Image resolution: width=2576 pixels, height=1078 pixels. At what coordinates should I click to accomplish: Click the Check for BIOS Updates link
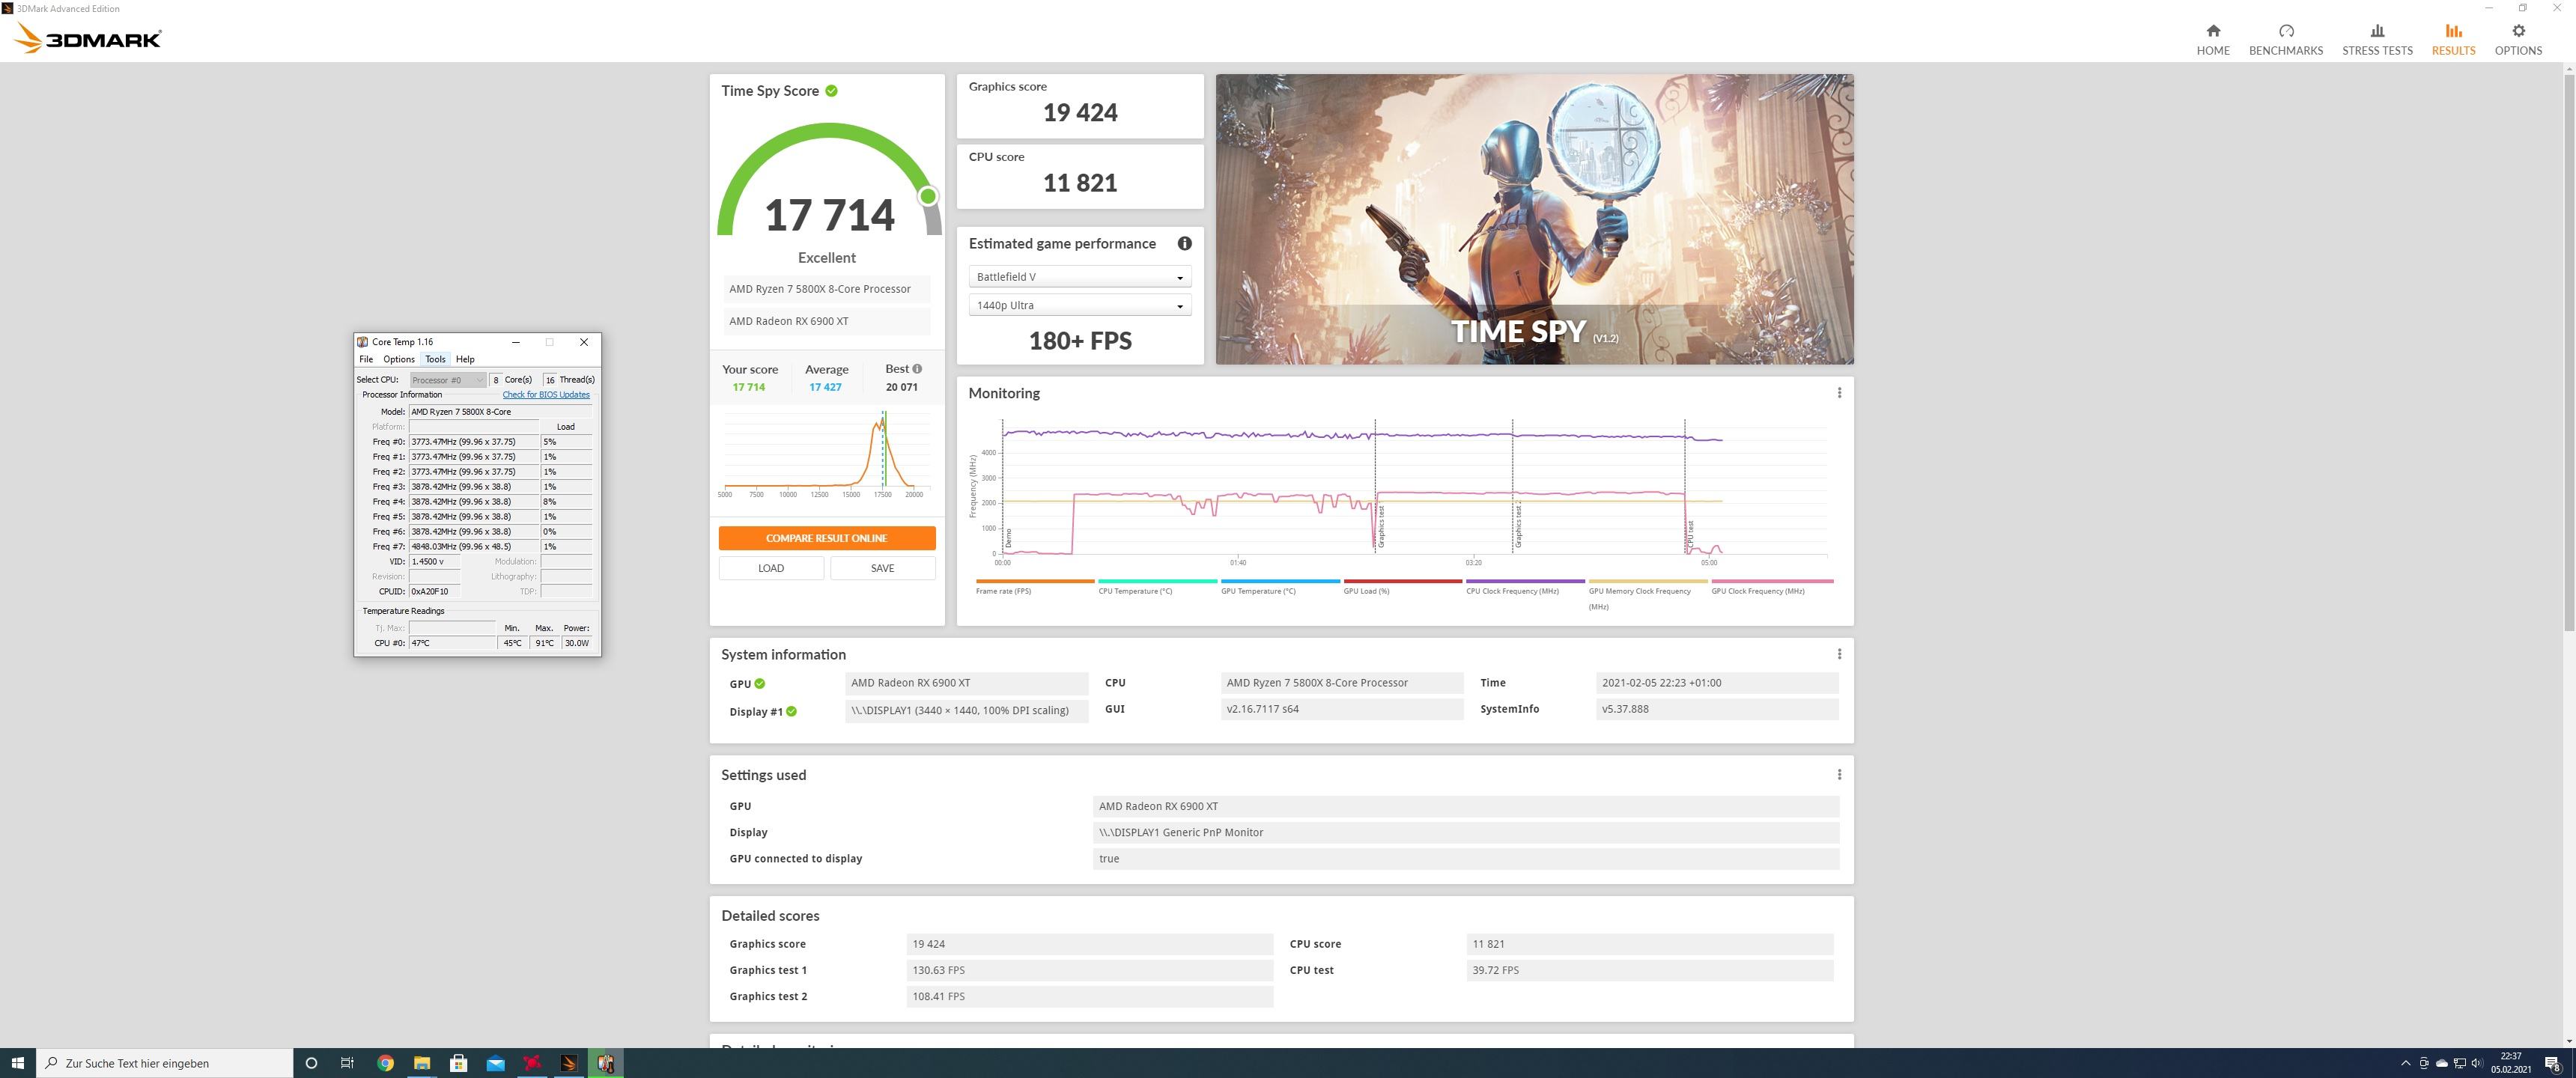tap(546, 395)
